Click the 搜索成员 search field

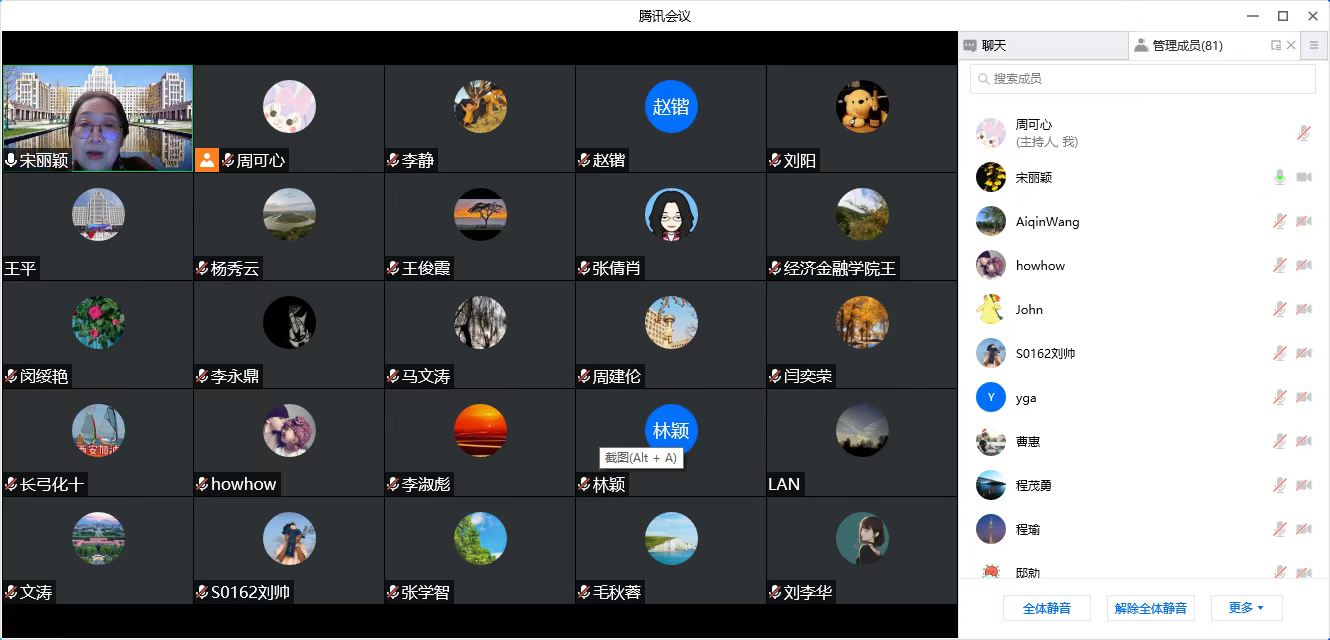[x=1143, y=78]
